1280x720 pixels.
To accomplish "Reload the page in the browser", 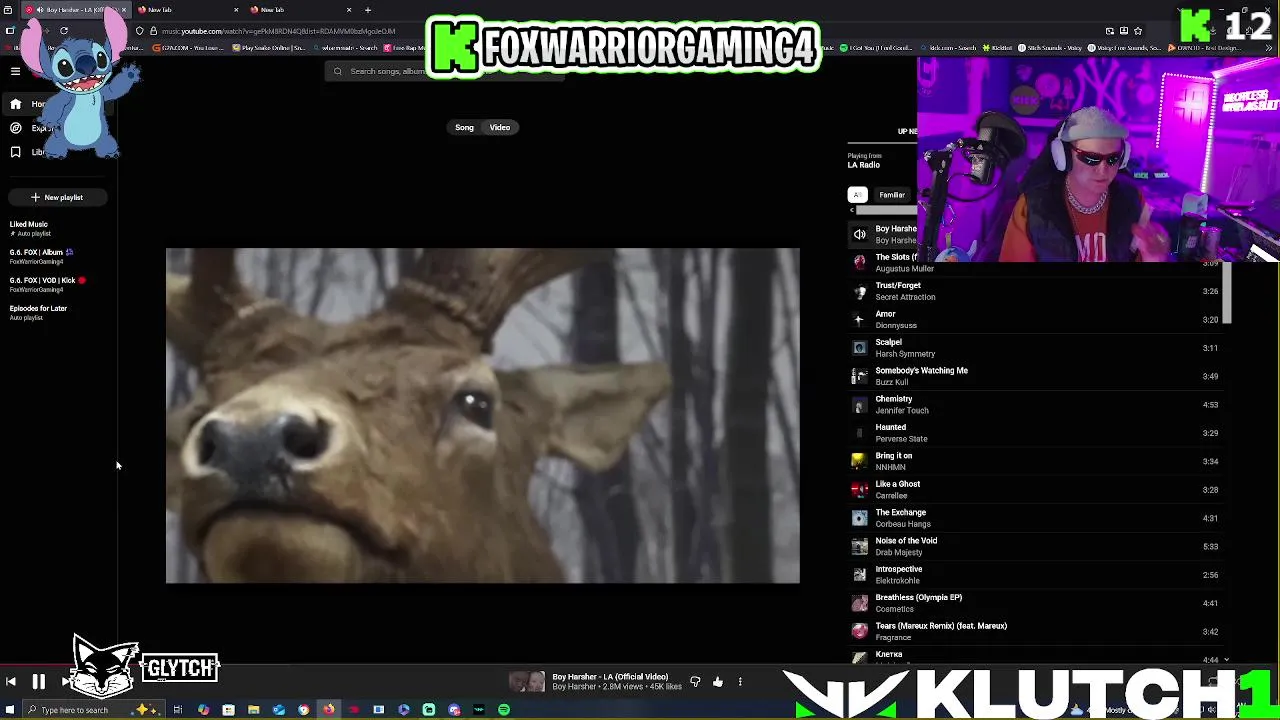I will tap(64, 31).
